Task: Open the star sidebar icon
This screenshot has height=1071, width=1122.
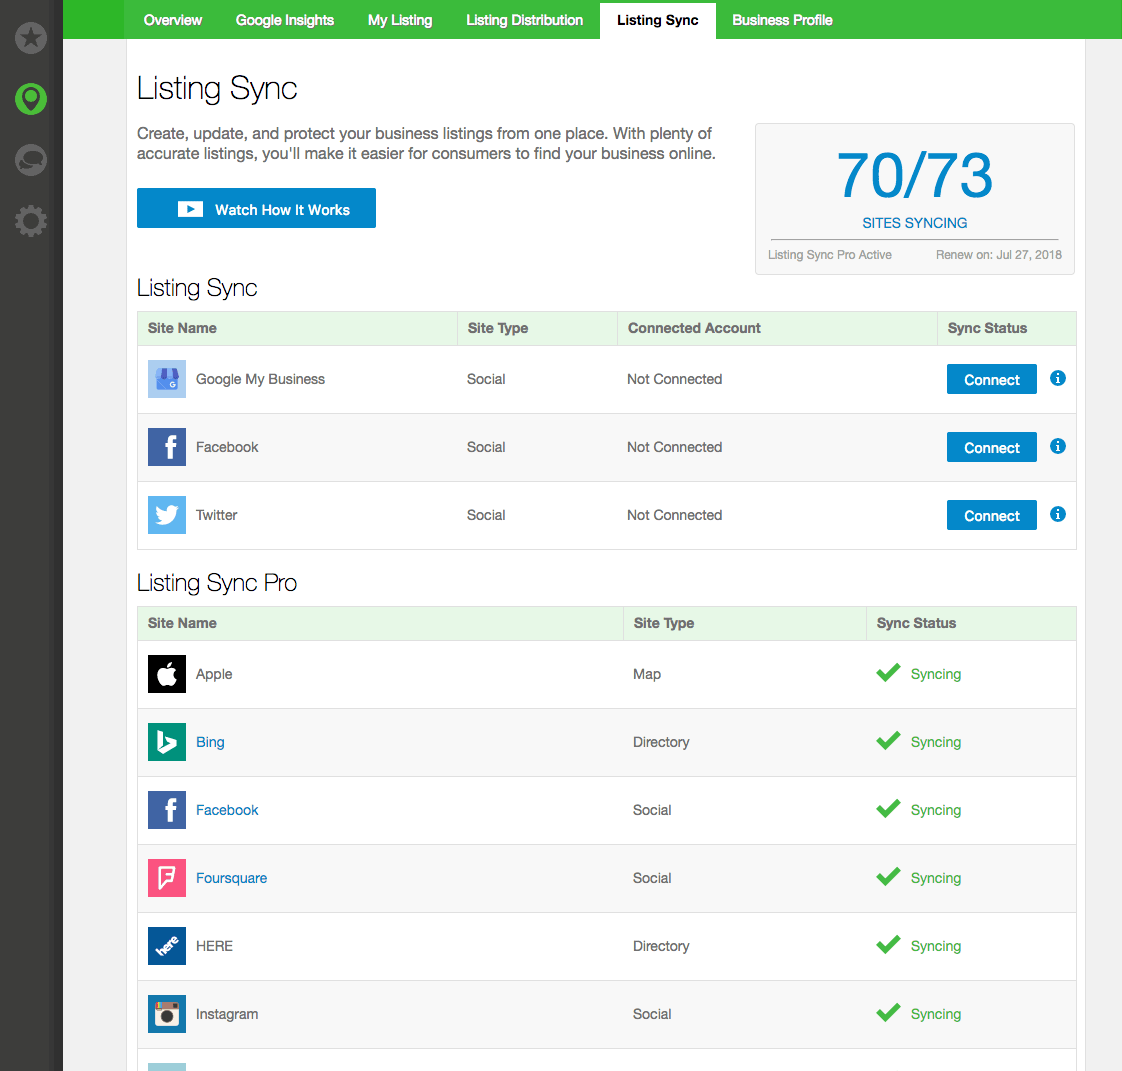Action: (31, 37)
